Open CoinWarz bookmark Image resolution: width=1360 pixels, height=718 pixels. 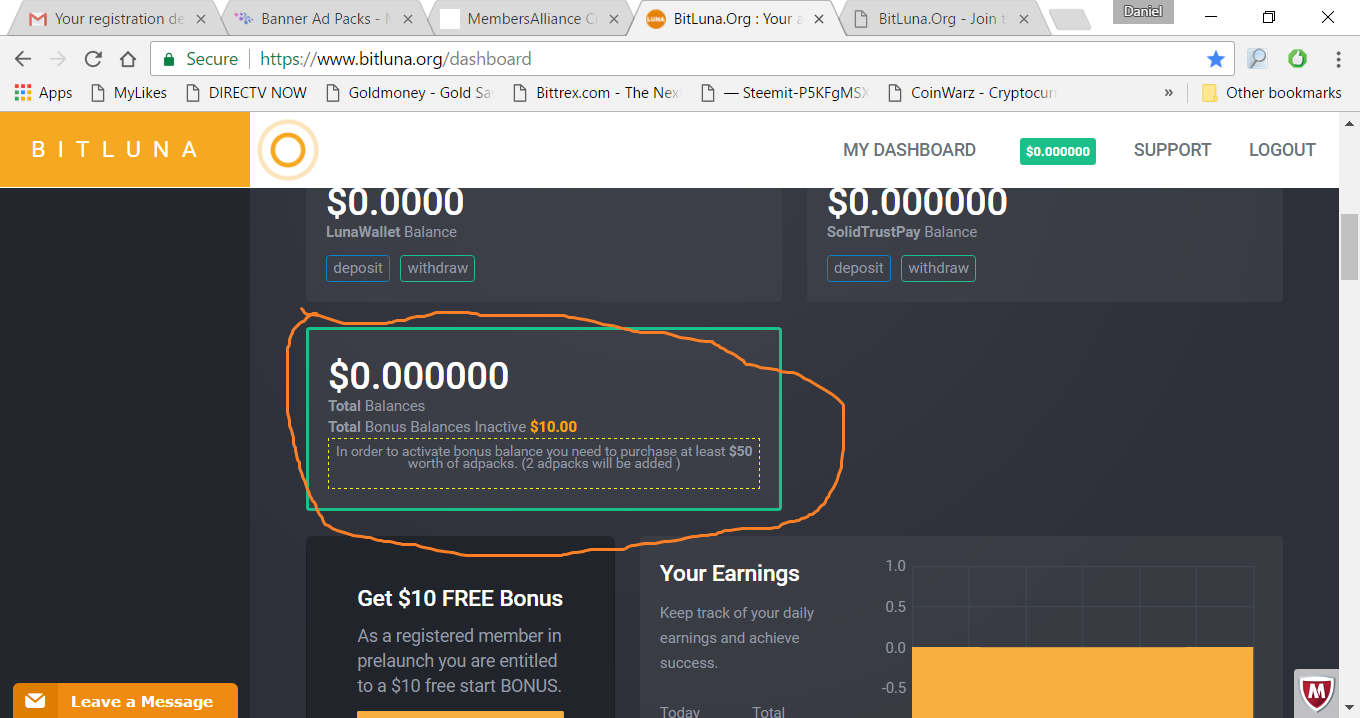point(971,93)
